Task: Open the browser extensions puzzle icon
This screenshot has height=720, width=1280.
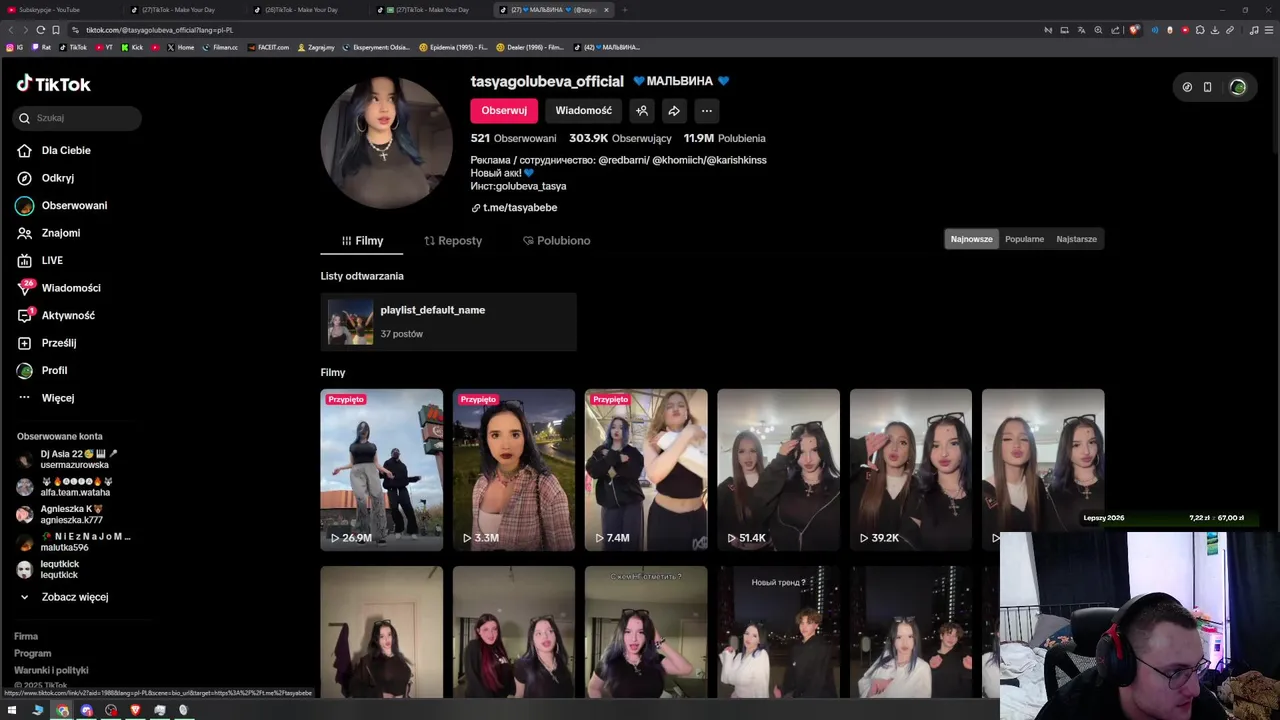Action: (x=1200, y=30)
